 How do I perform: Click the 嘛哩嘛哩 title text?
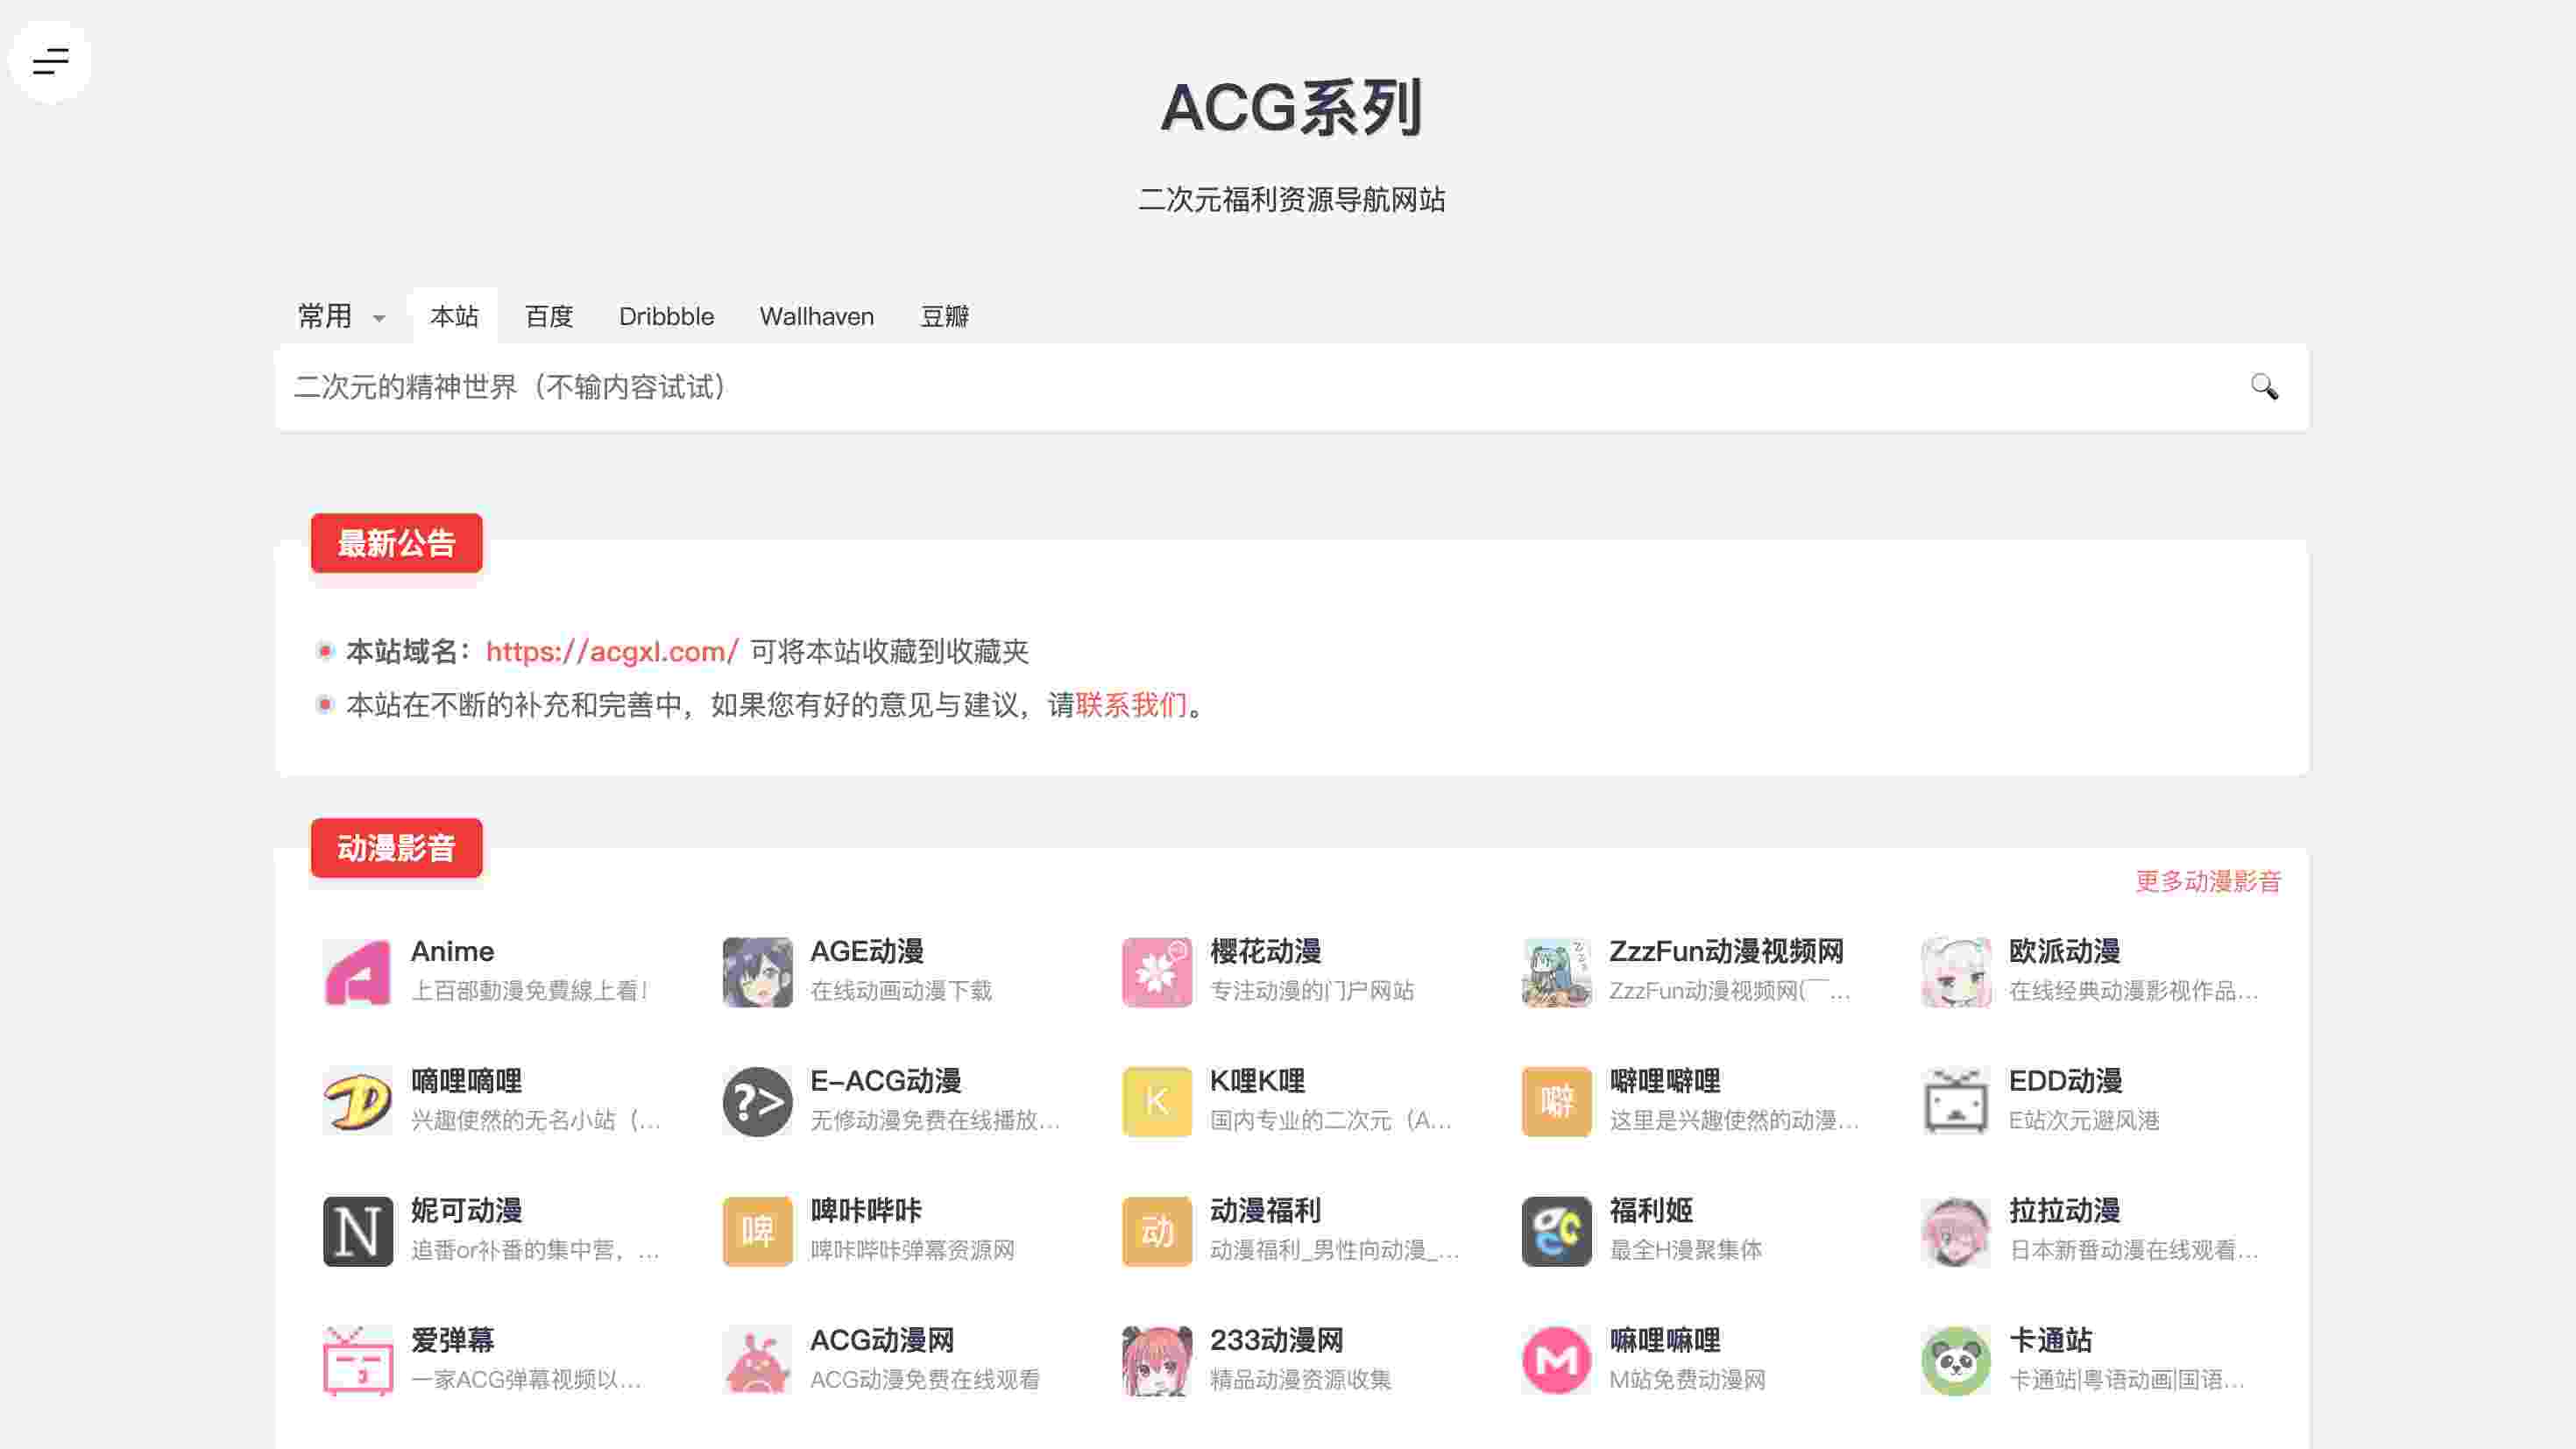1665,1340
